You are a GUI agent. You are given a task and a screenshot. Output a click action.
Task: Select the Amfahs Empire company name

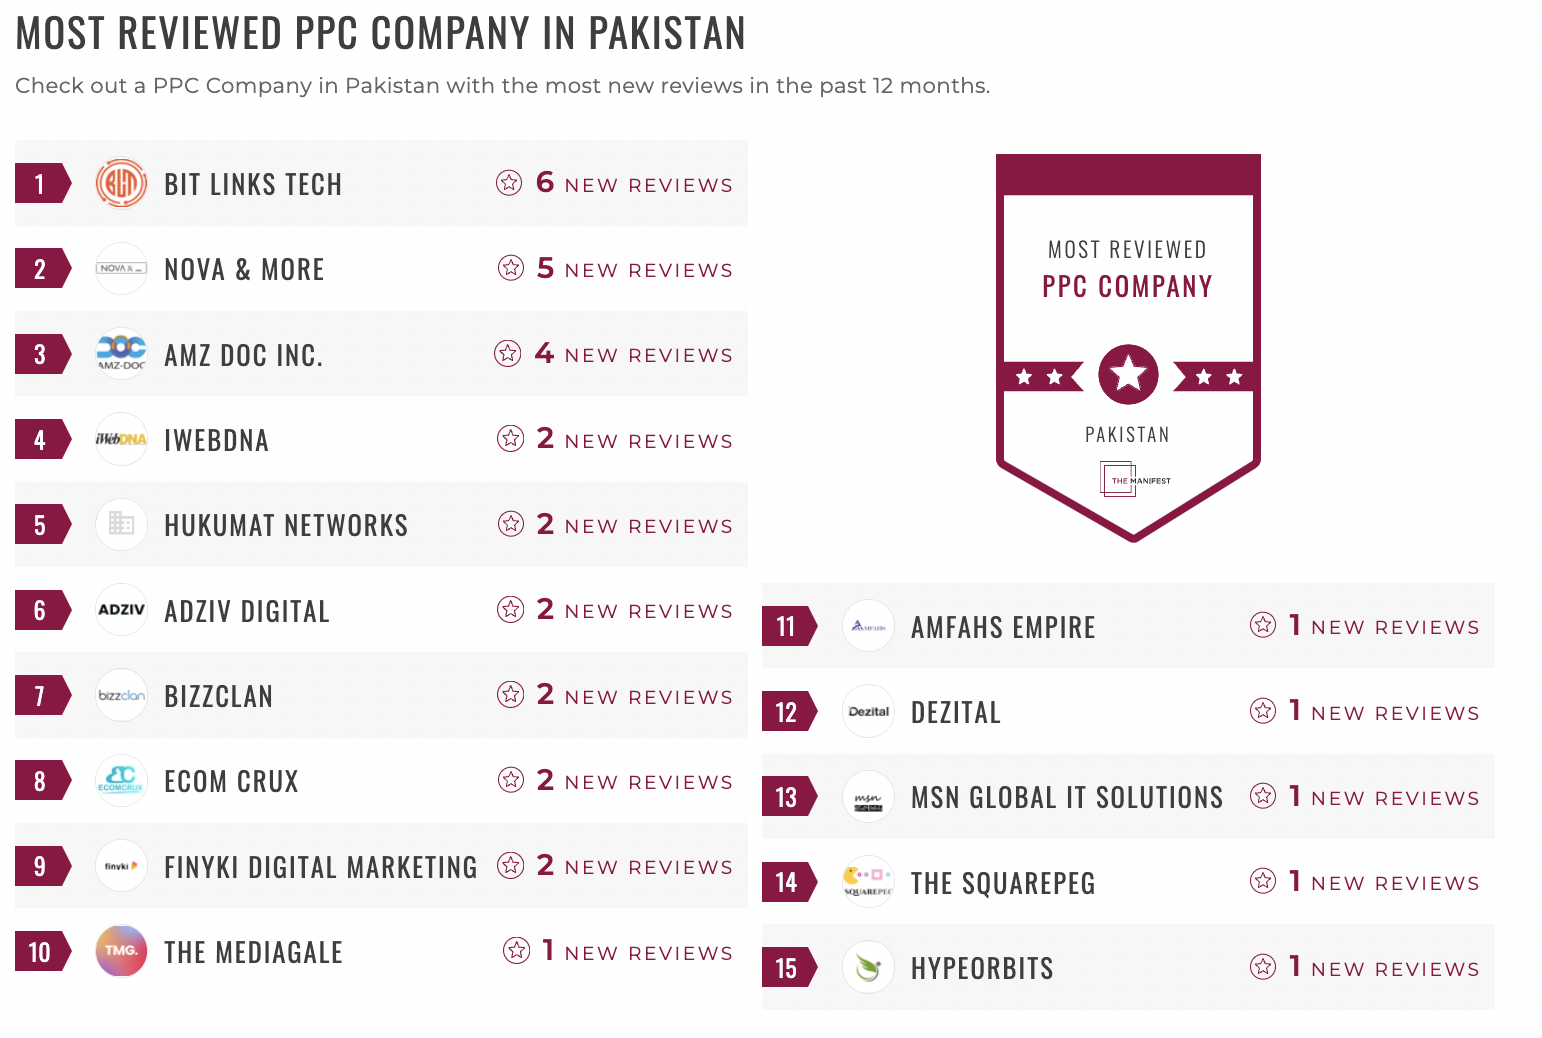(x=1003, y=628)
